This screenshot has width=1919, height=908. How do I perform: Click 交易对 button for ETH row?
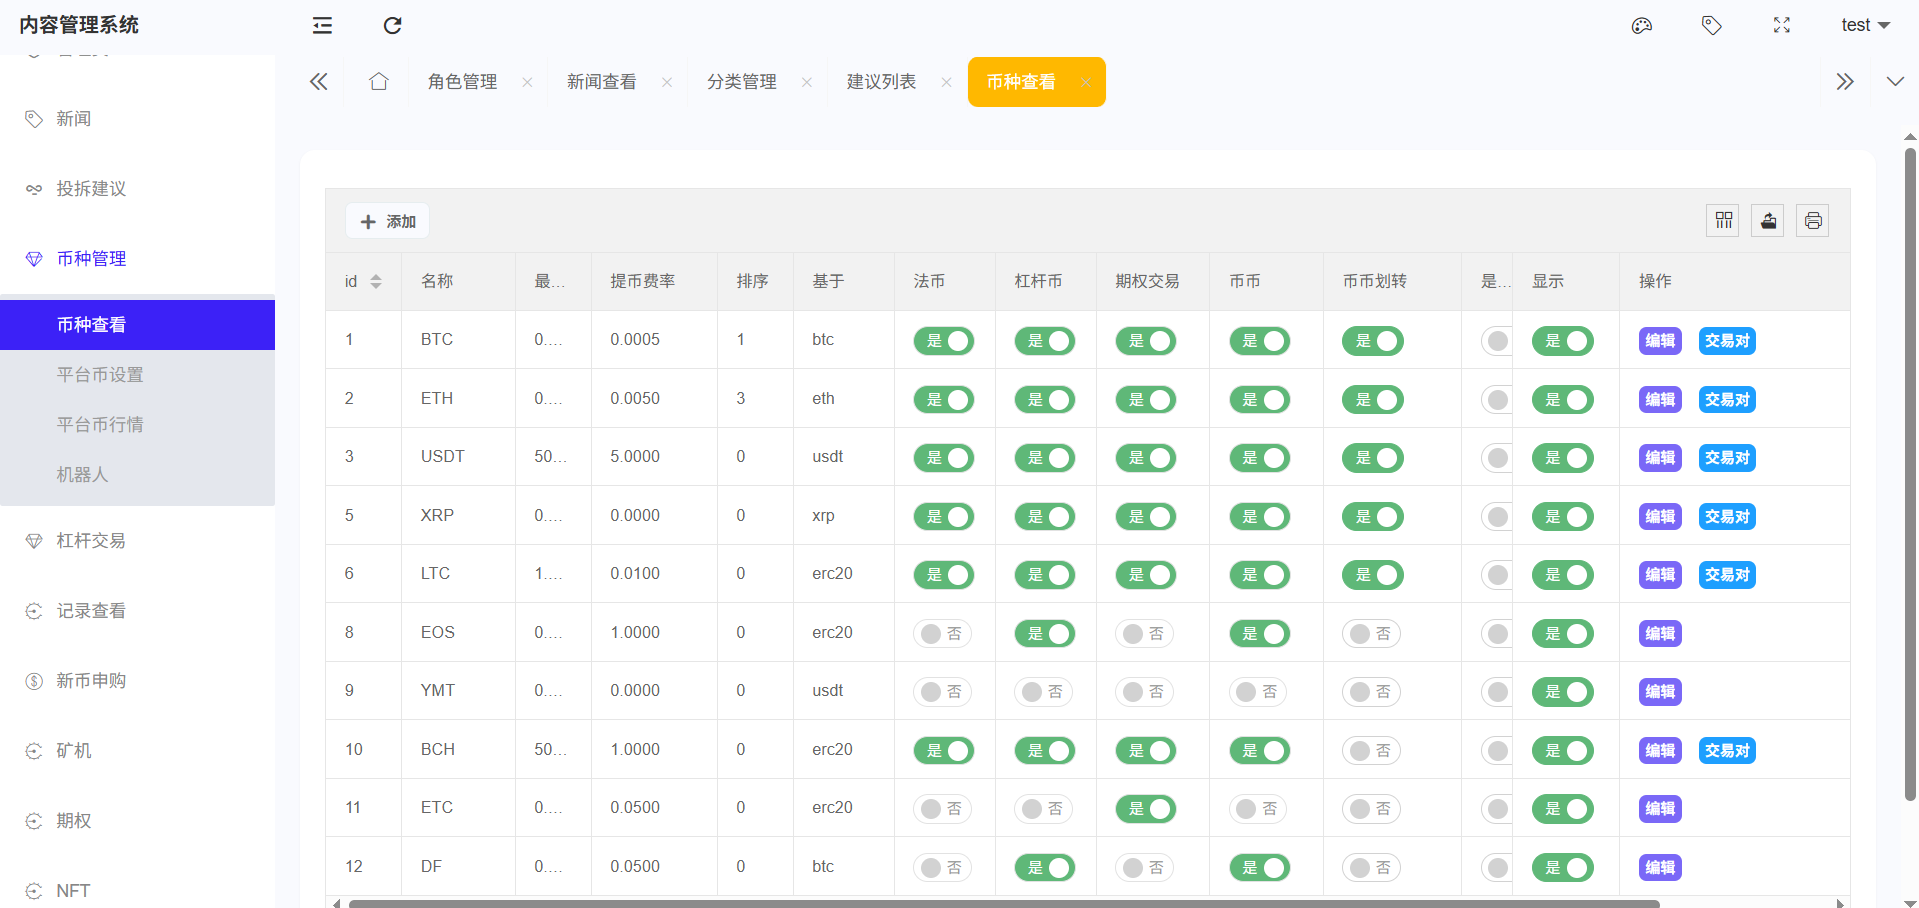1727,400
